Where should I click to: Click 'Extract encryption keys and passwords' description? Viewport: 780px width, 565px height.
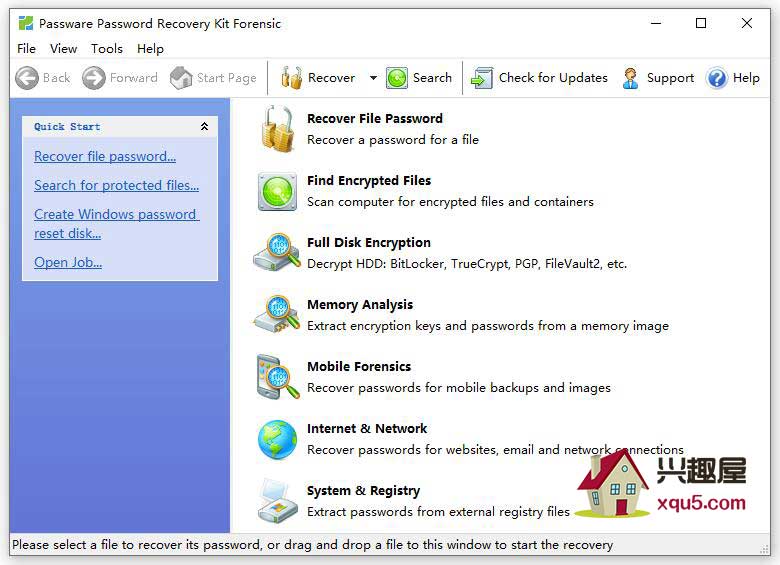(488, 326)
